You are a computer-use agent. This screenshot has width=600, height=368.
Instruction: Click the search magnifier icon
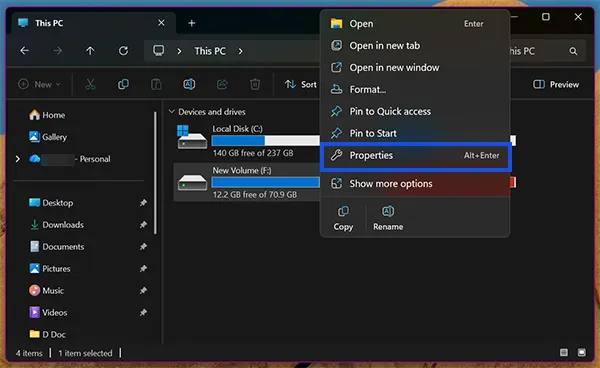pyautogui.click(x=573, y=51)
